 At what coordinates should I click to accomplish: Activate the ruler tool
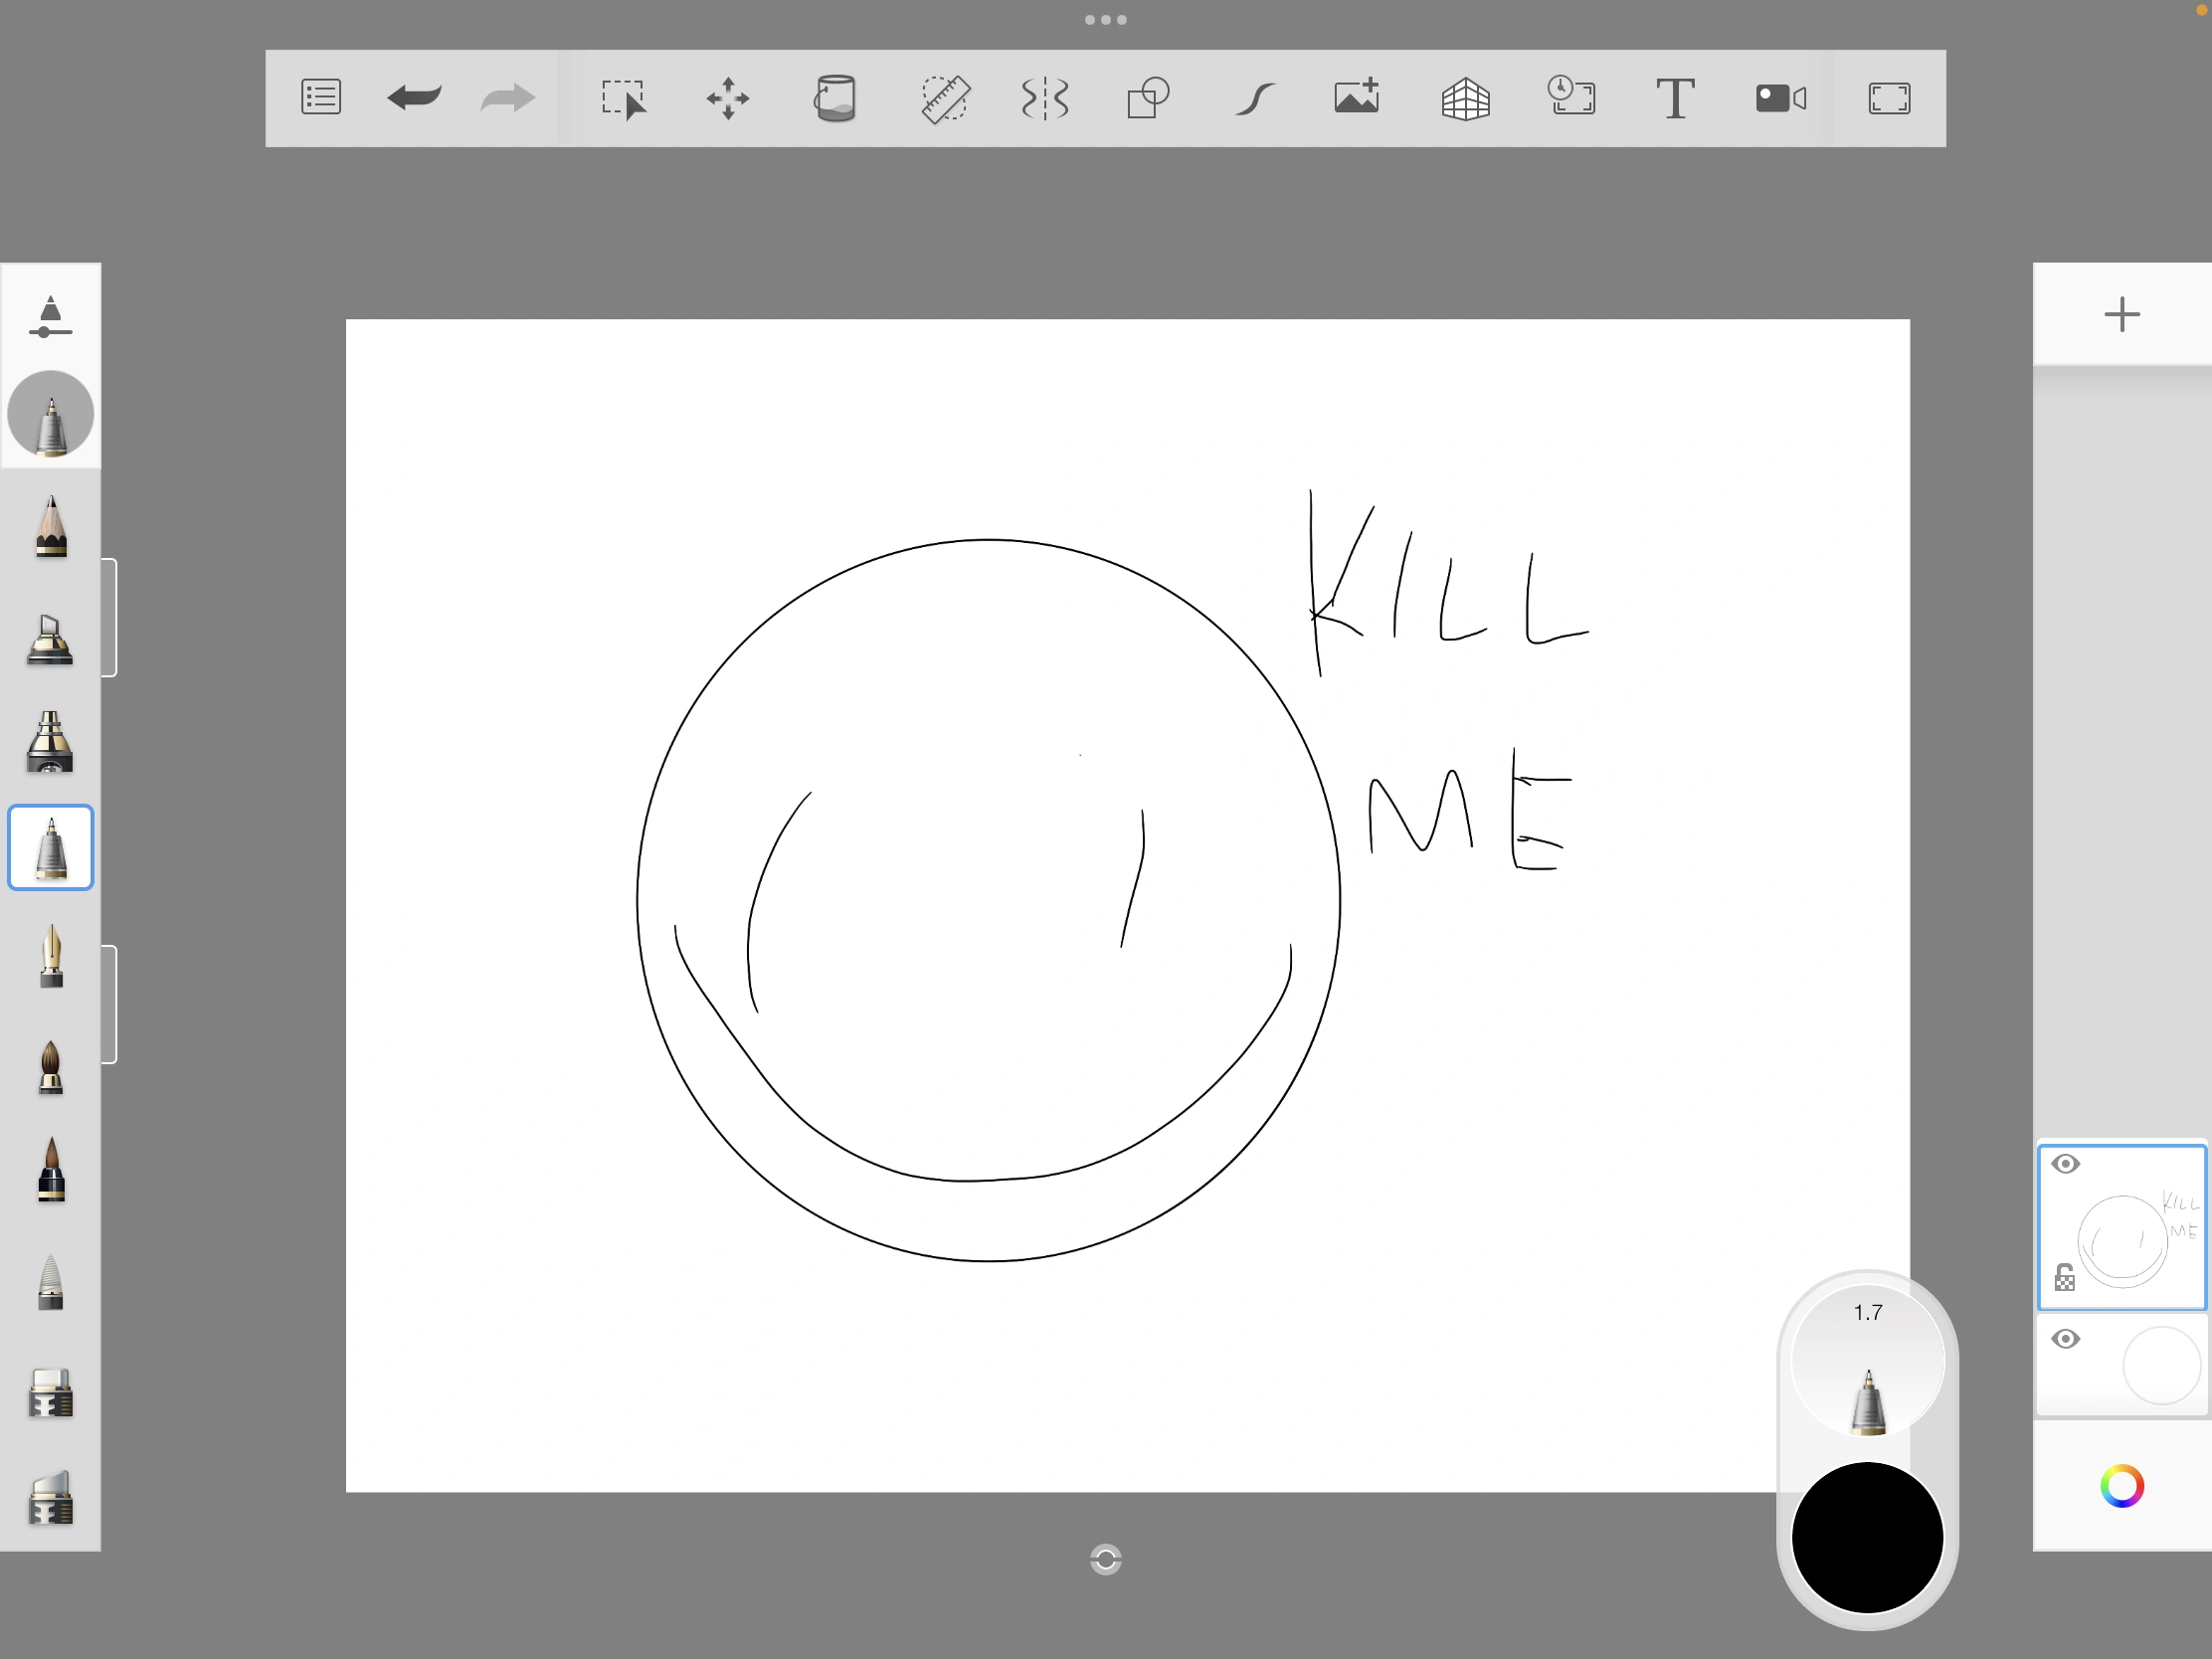click(944, 98)
